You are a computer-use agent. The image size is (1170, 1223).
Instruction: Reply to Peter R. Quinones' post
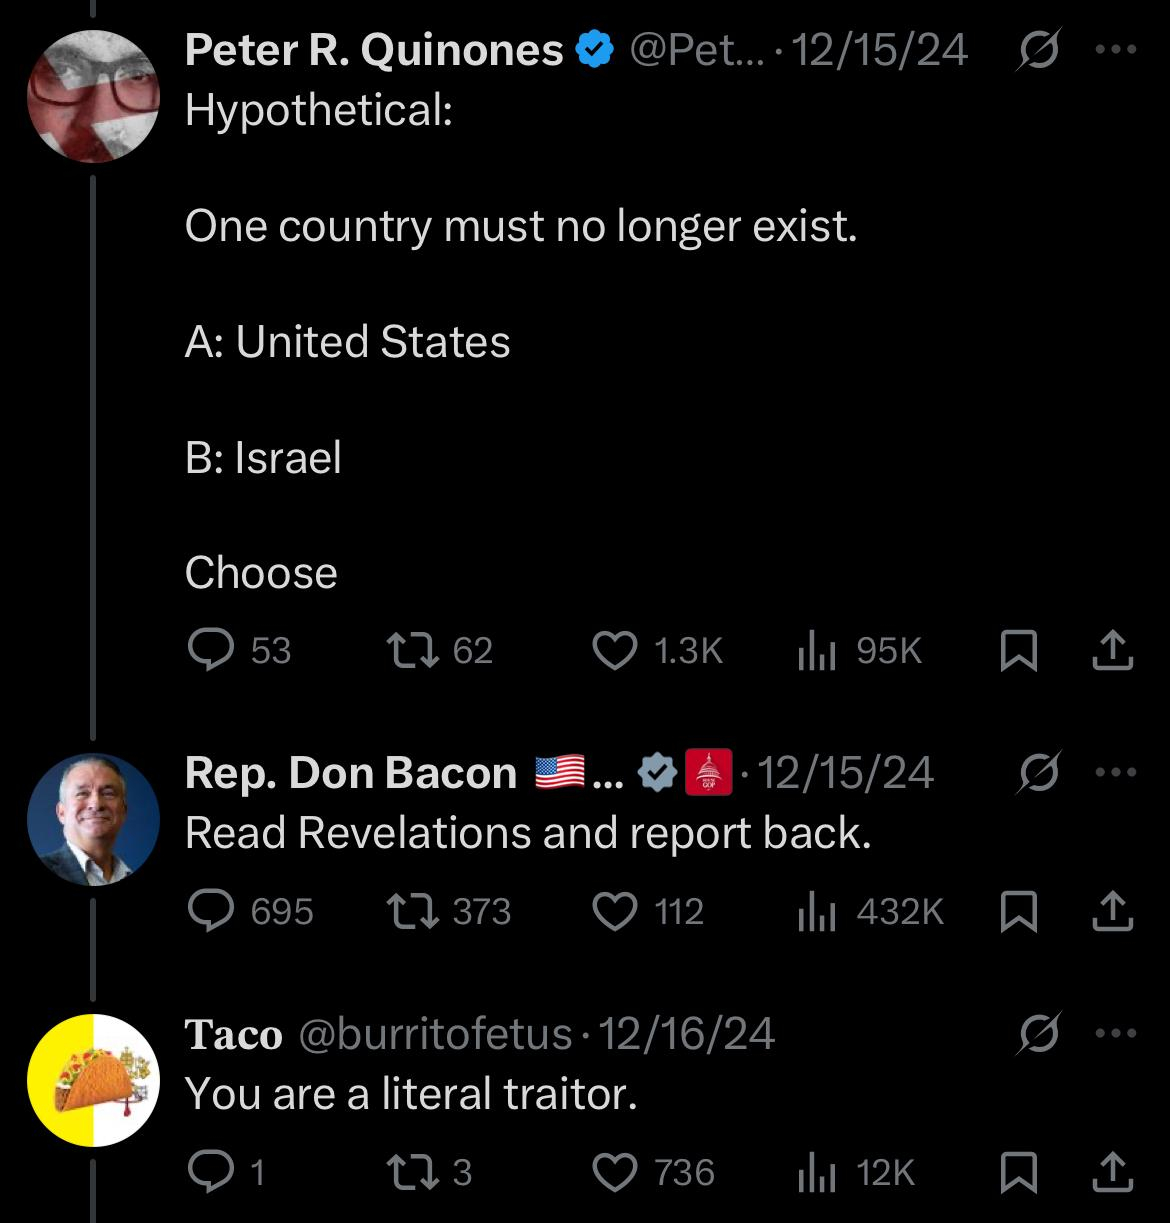tap(210, 651)
